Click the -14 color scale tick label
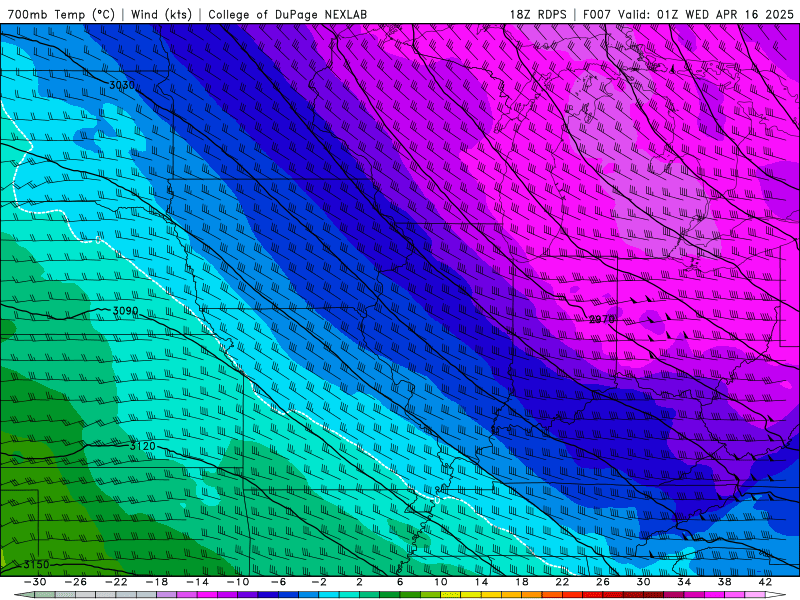The height and width of the screenshot is (600, 800). (197, 582)
